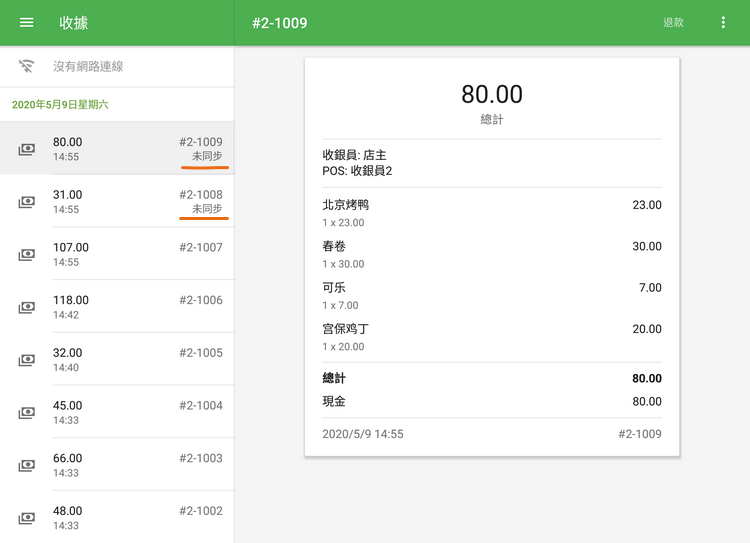Click the 30.00 price of 春卷
This screenshot has width=750, height=543.
647,246
